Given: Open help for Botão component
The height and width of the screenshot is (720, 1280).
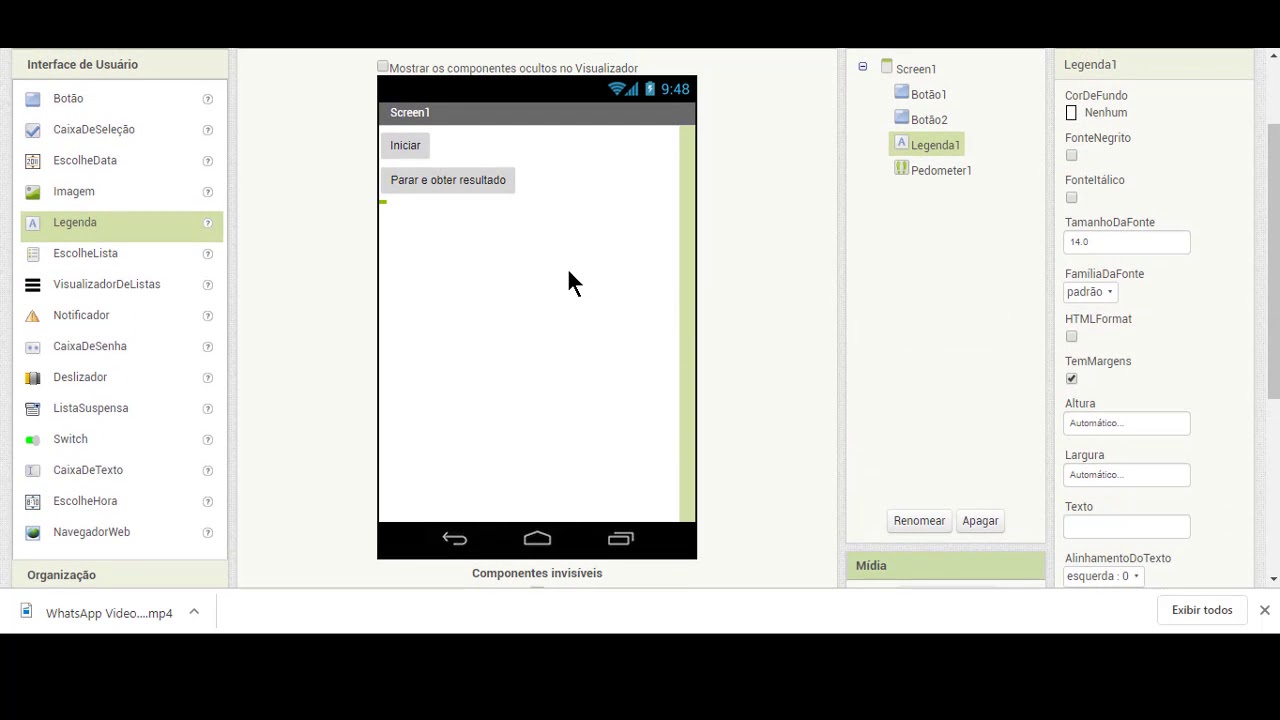Looking at the screenshot, I should coord(208,99).
